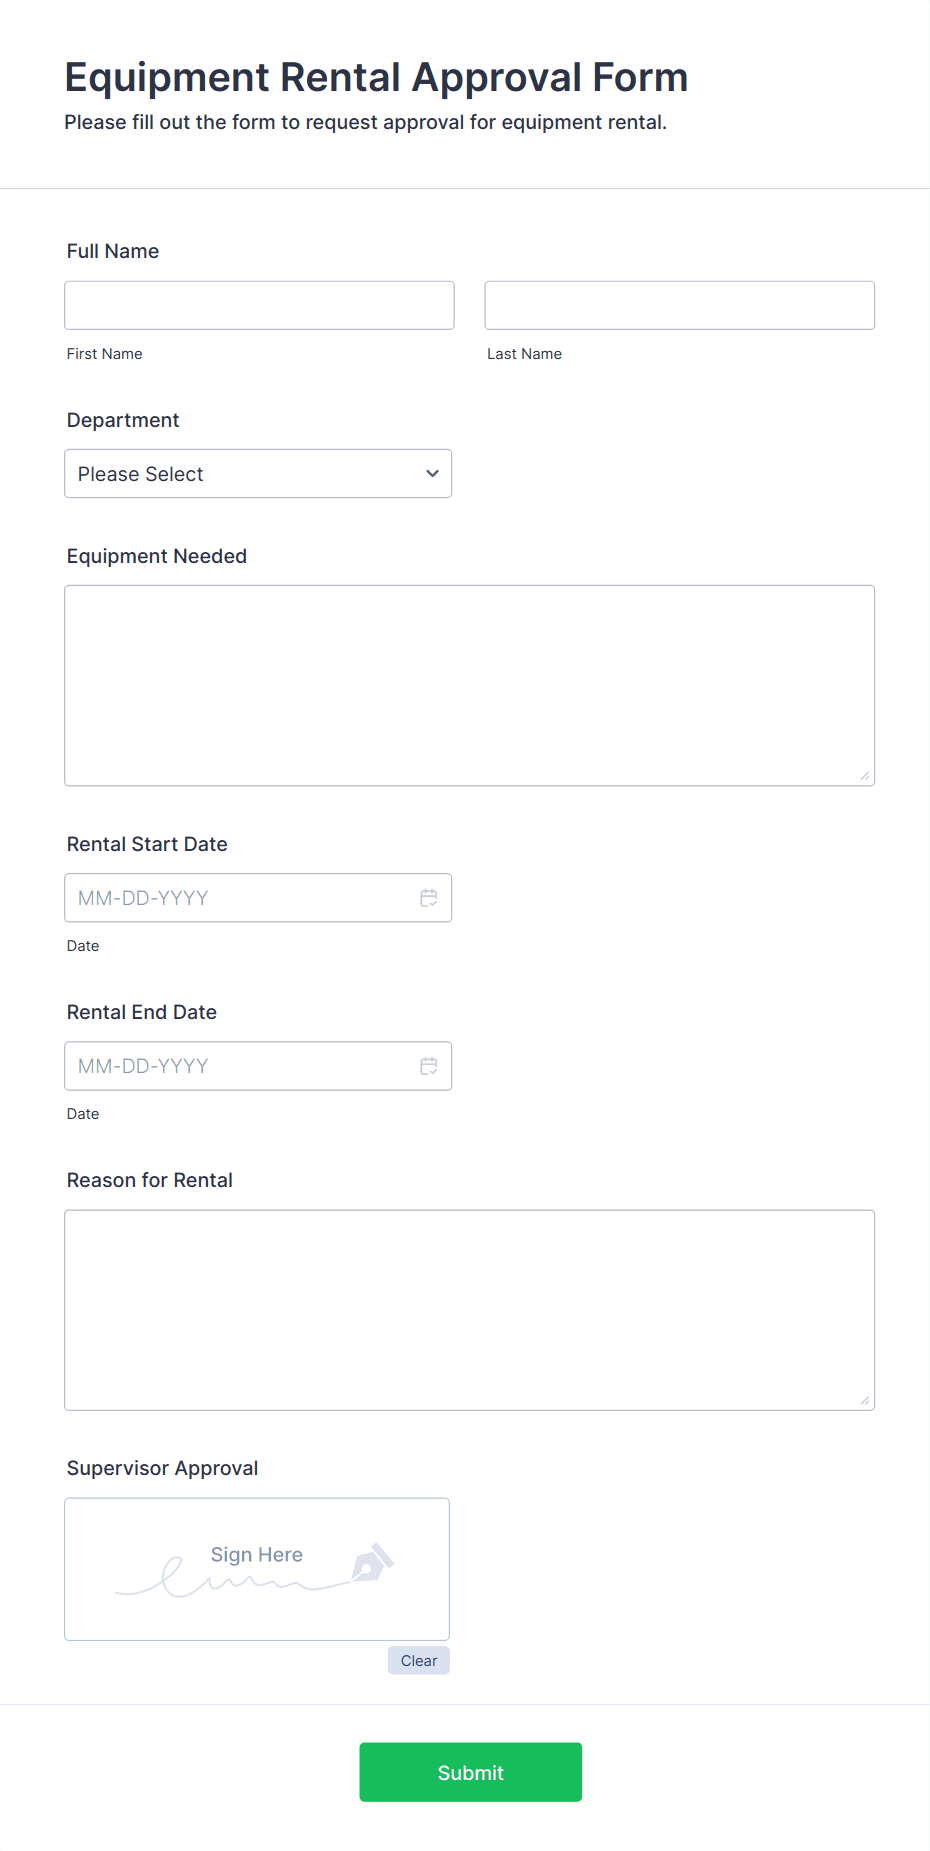This screenshot has height=1851, width=930.
Task: Focus the Equipment Needed text area
Action: point(469,685)
